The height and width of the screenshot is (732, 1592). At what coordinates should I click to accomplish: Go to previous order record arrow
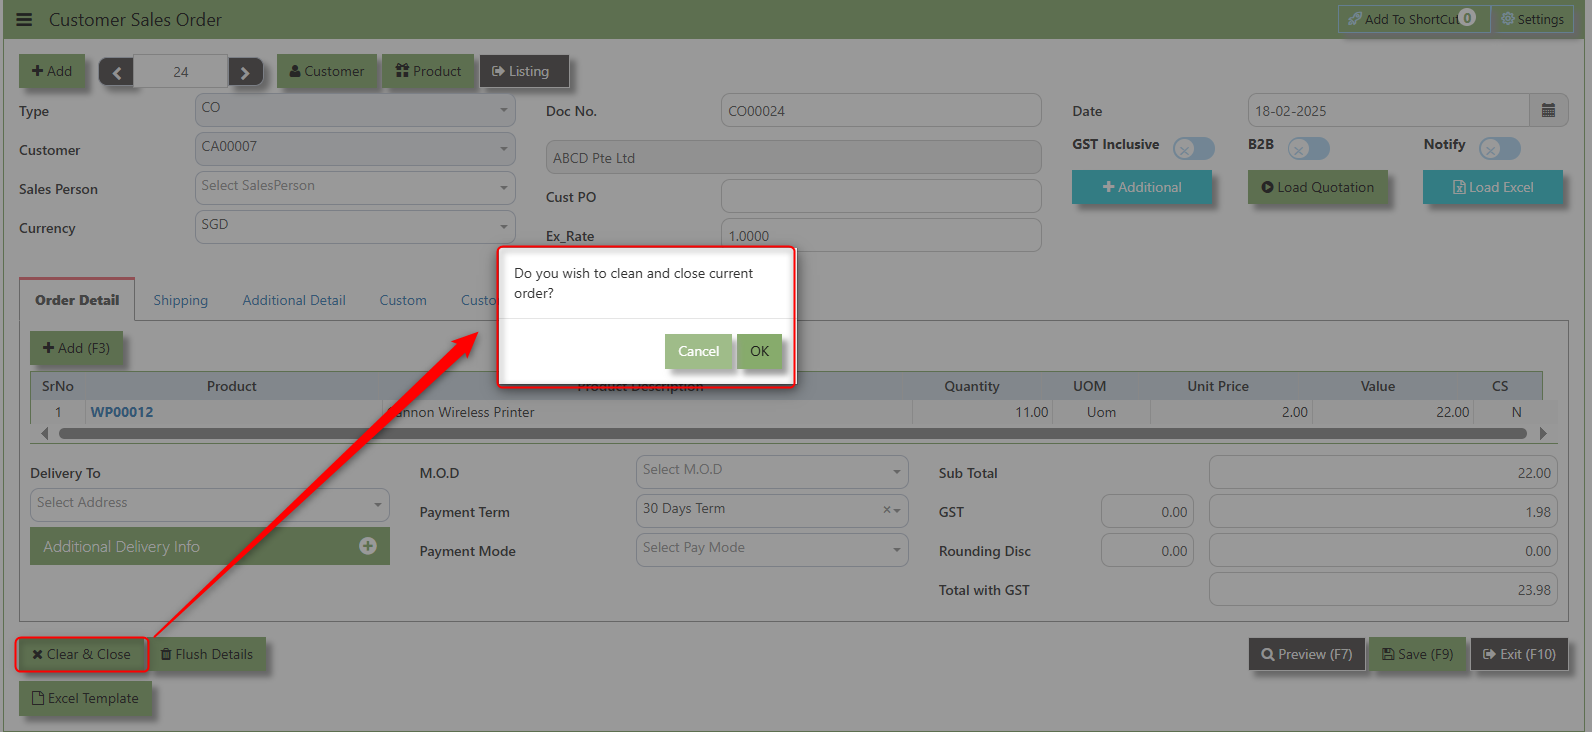[116, 72]
